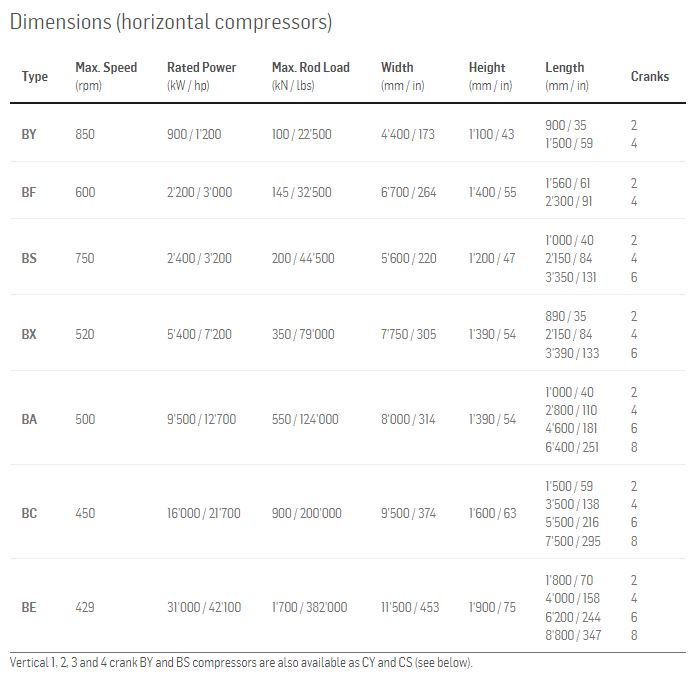The image size is (692, 687).
Task: Select the Max. Rod Load column header
Action: (x=311, y=68)
